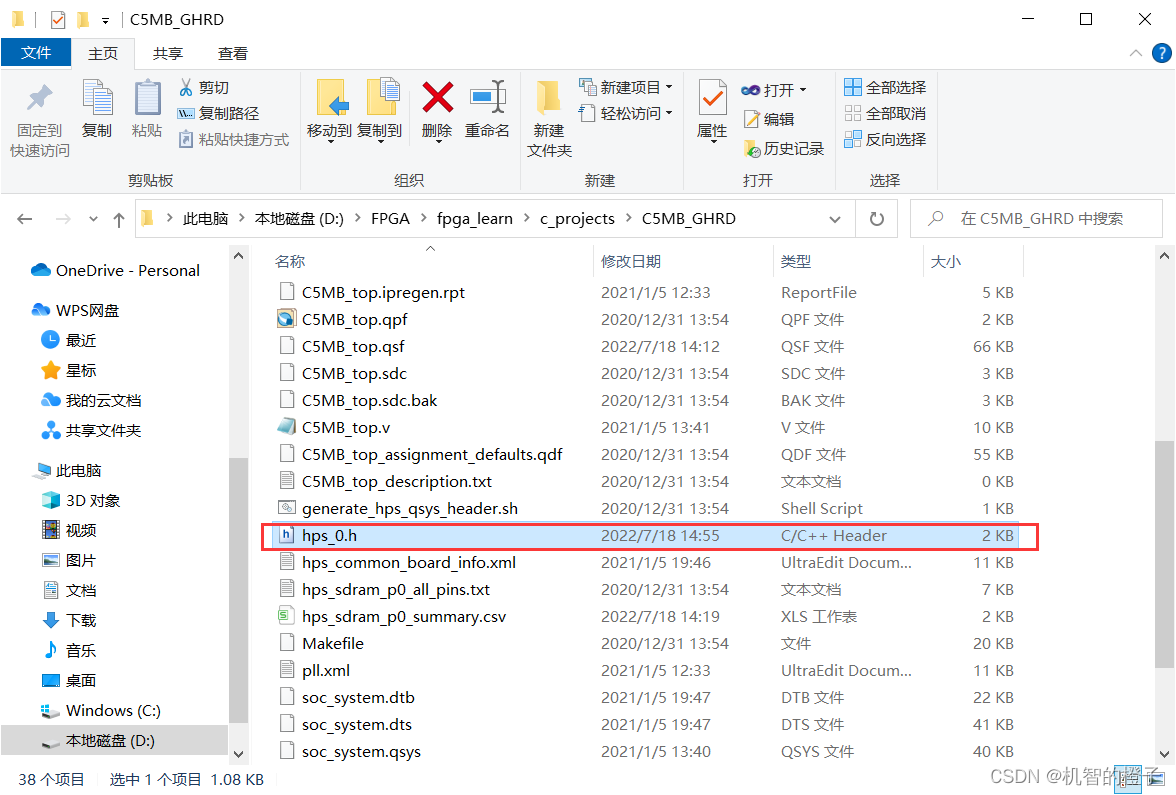The image size is (1176, 795).
Task: Select the C5MB_top.qpf project file
Action: coord(645,320)
